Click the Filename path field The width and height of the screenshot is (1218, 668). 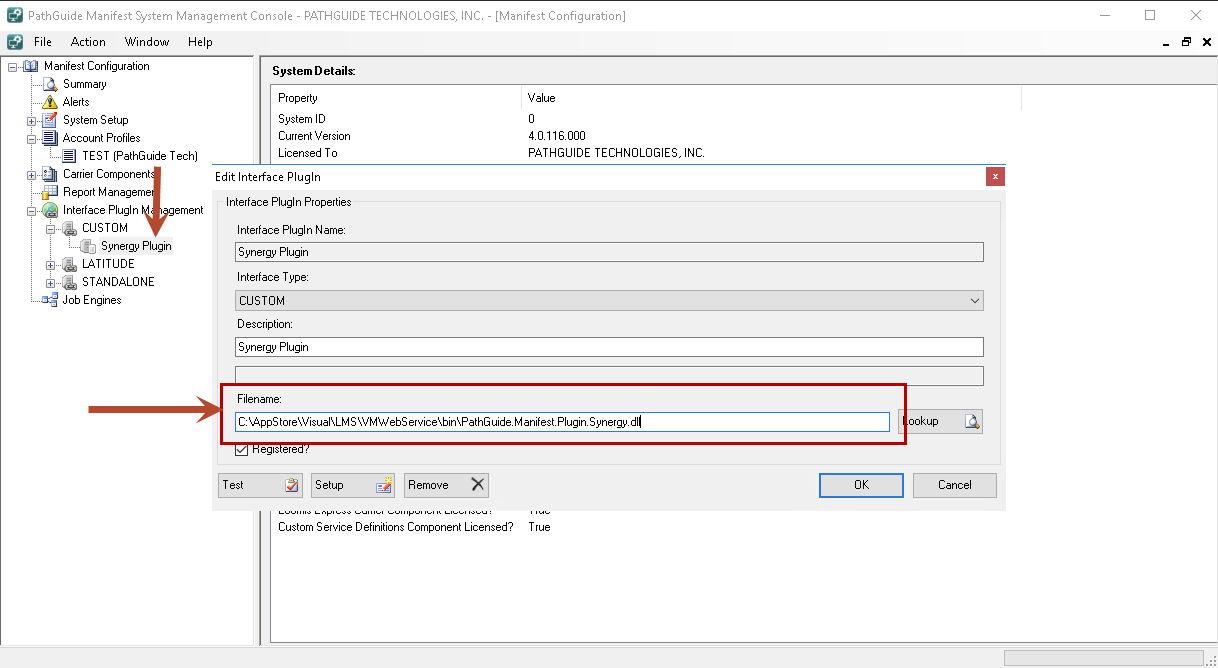(x=562, y=422)
